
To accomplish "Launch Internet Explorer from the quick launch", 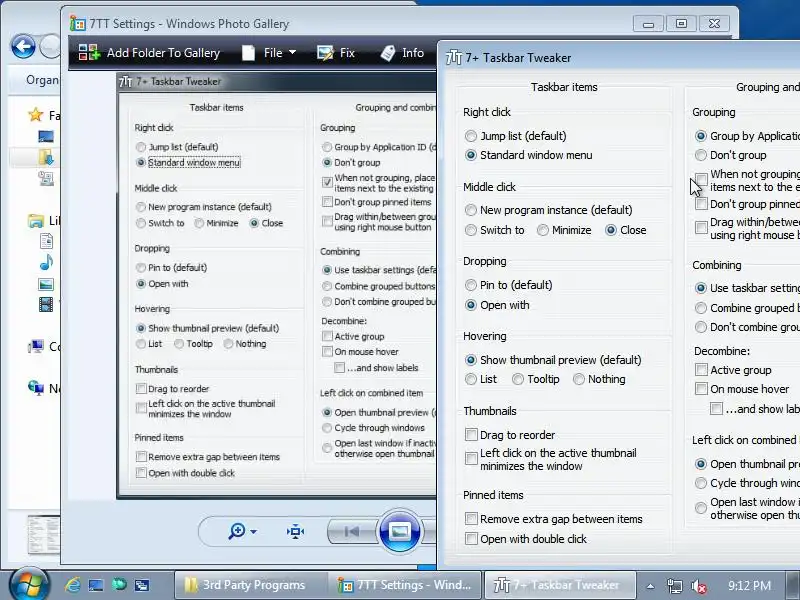I will click(73, 585).
